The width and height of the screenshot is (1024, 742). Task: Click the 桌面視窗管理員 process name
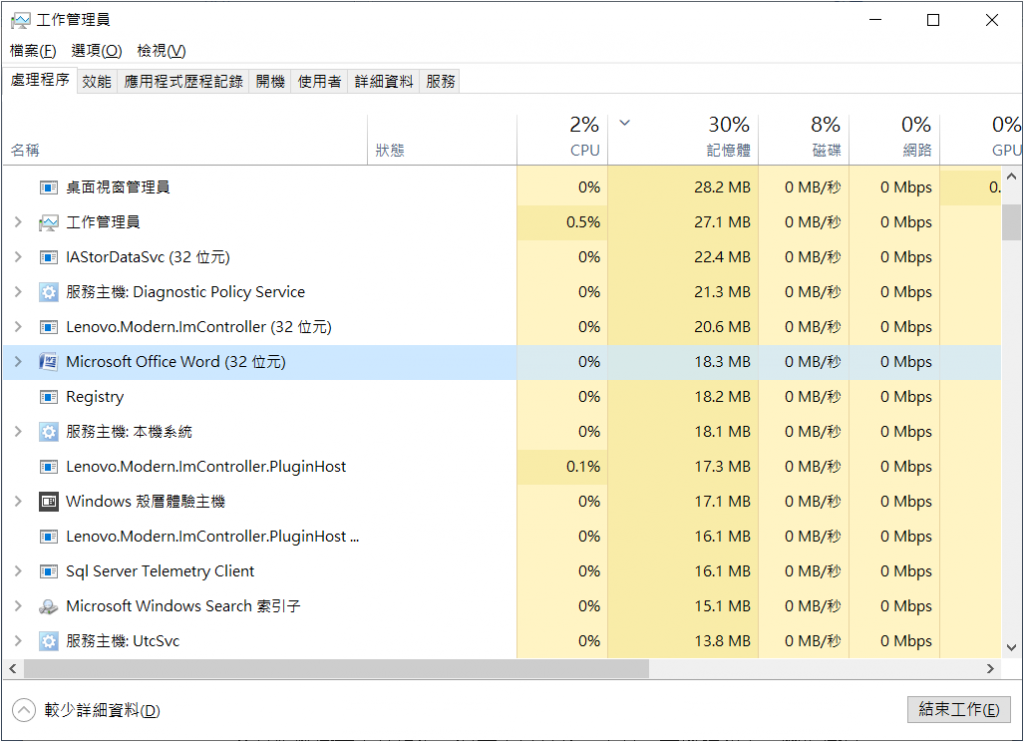118,187
